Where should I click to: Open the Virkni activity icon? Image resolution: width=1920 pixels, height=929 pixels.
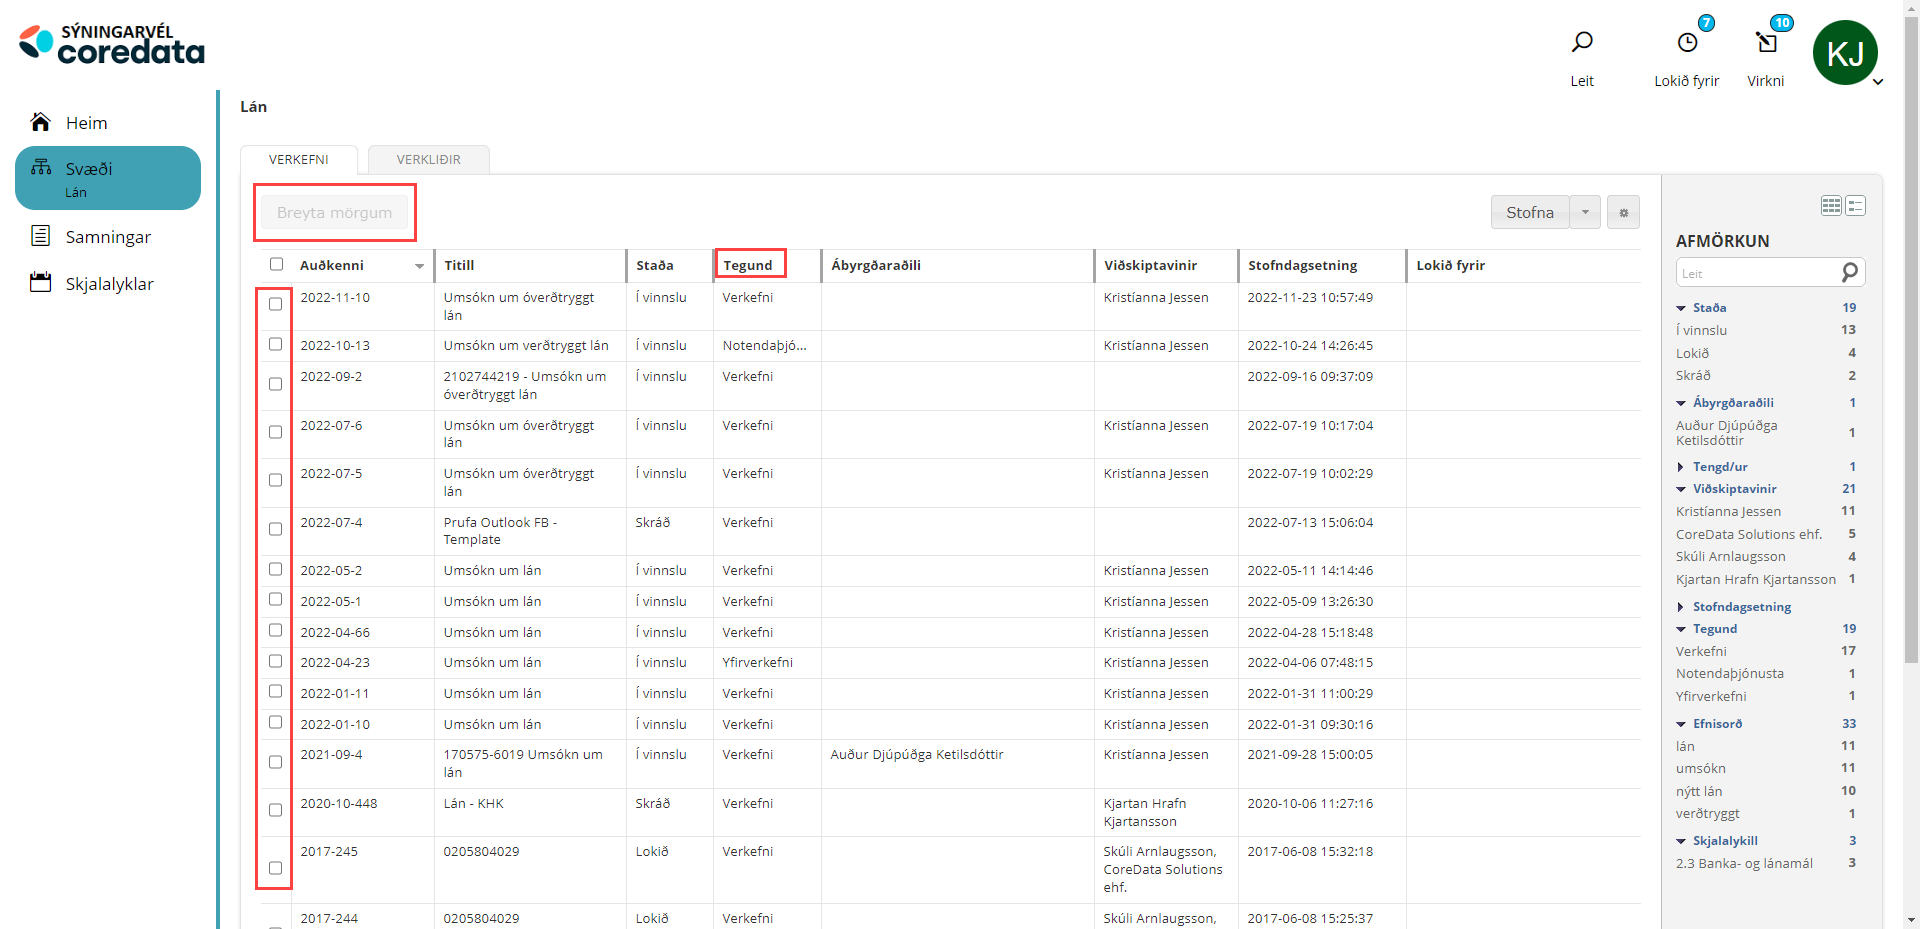coord(1766,42)
